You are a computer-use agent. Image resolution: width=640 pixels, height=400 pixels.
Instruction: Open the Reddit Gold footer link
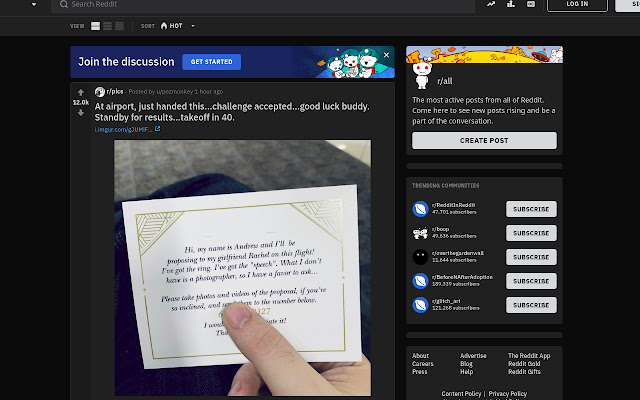[524, 364]
